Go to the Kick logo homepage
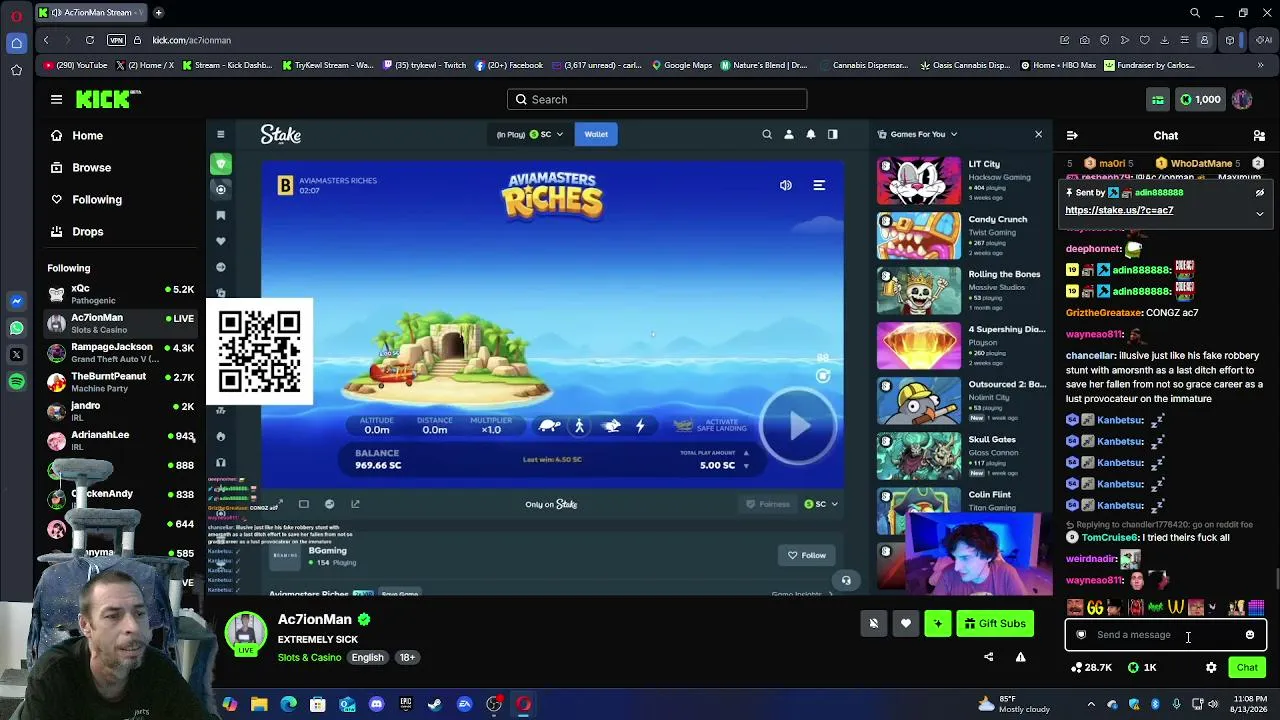Screen dimensions: 1280x720 tap(108, 99)
